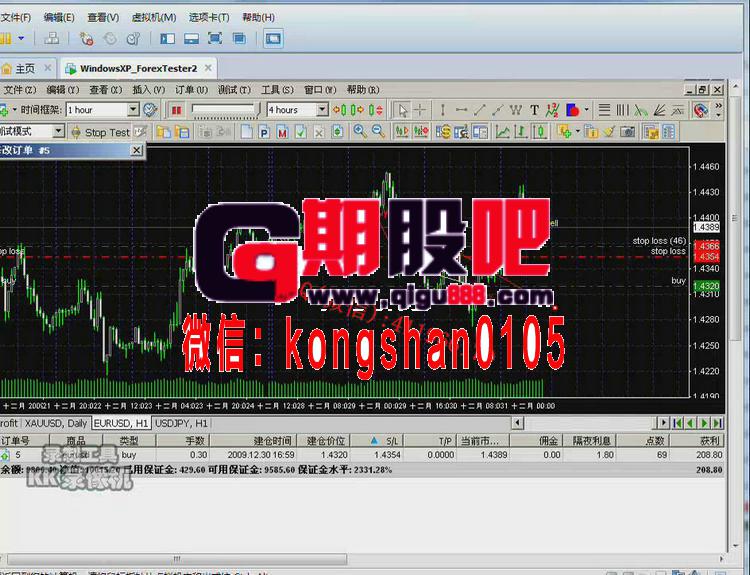This screenshot has width=750, height=575.
Task: Select the shapes drawing tool
Action: click(573, 111)
